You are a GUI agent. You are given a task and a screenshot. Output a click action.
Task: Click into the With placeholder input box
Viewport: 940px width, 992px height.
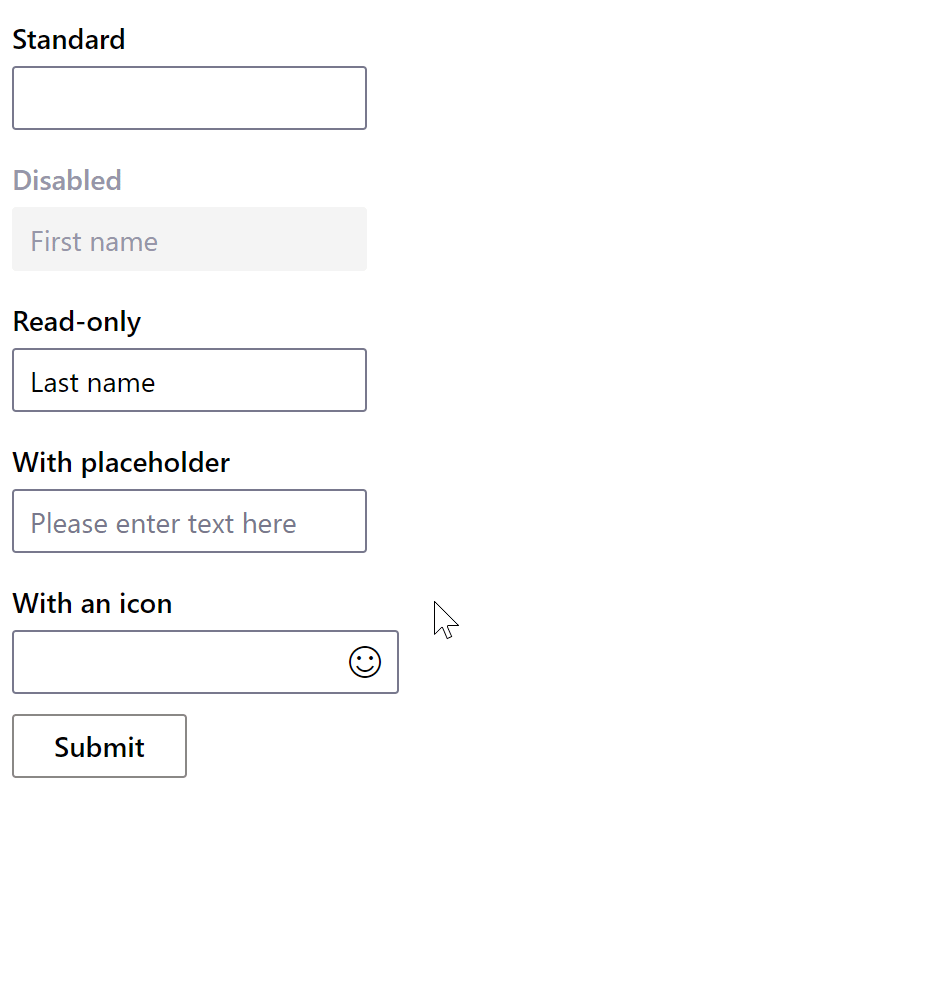pos(189,521)
